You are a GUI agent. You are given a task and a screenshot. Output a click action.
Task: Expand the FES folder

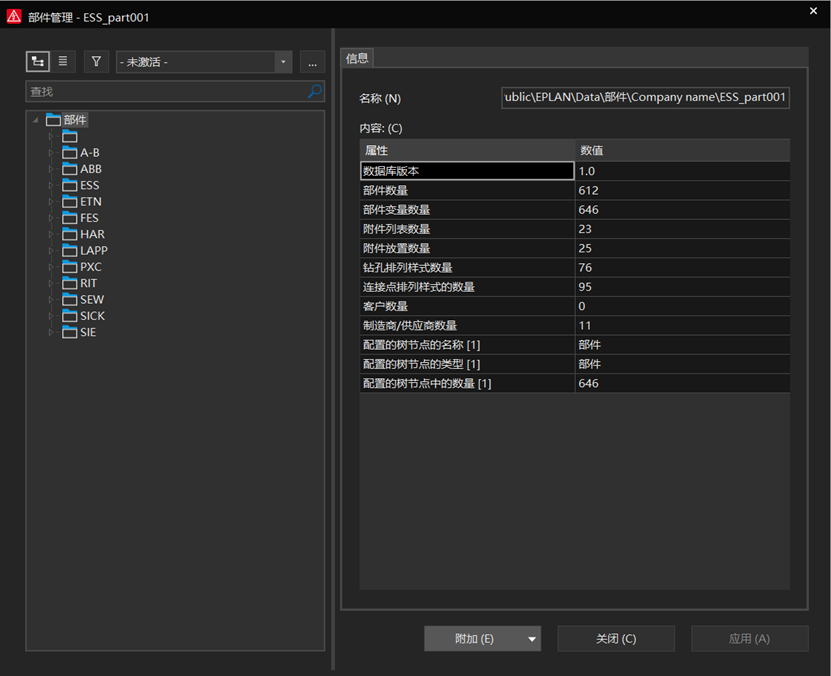[51, 218]
